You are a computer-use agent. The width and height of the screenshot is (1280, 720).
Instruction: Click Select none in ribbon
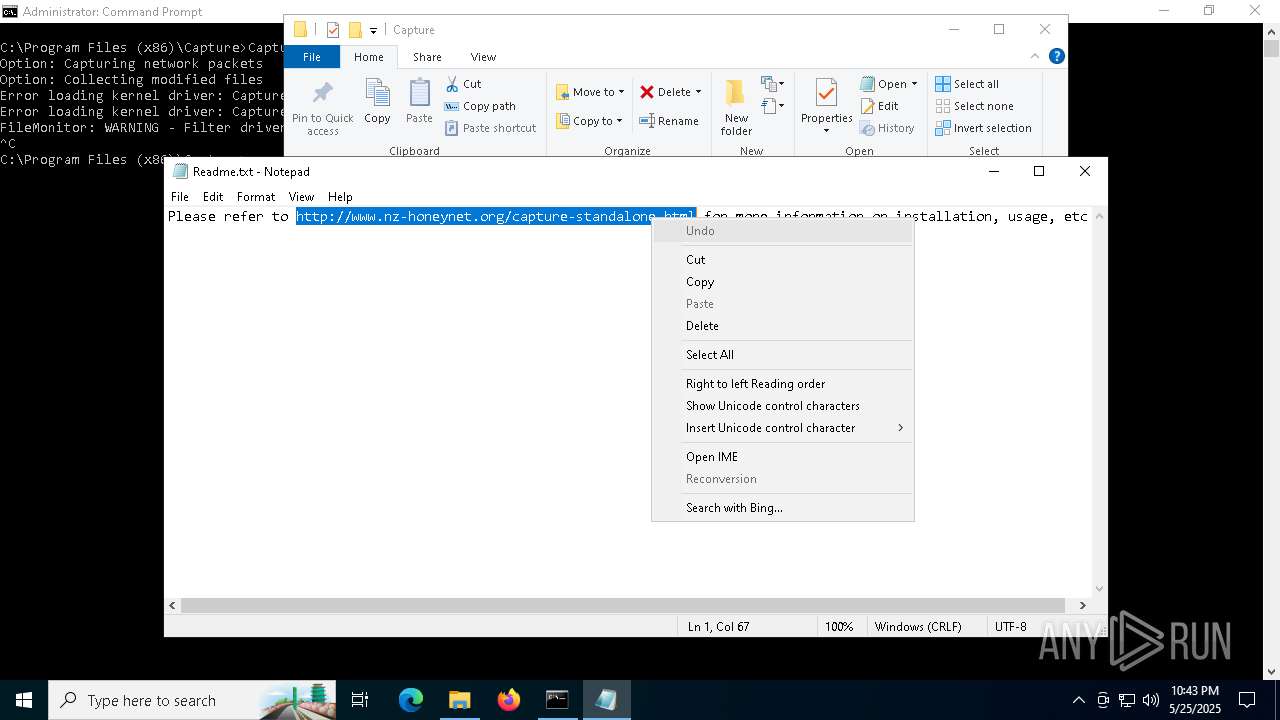974,106
